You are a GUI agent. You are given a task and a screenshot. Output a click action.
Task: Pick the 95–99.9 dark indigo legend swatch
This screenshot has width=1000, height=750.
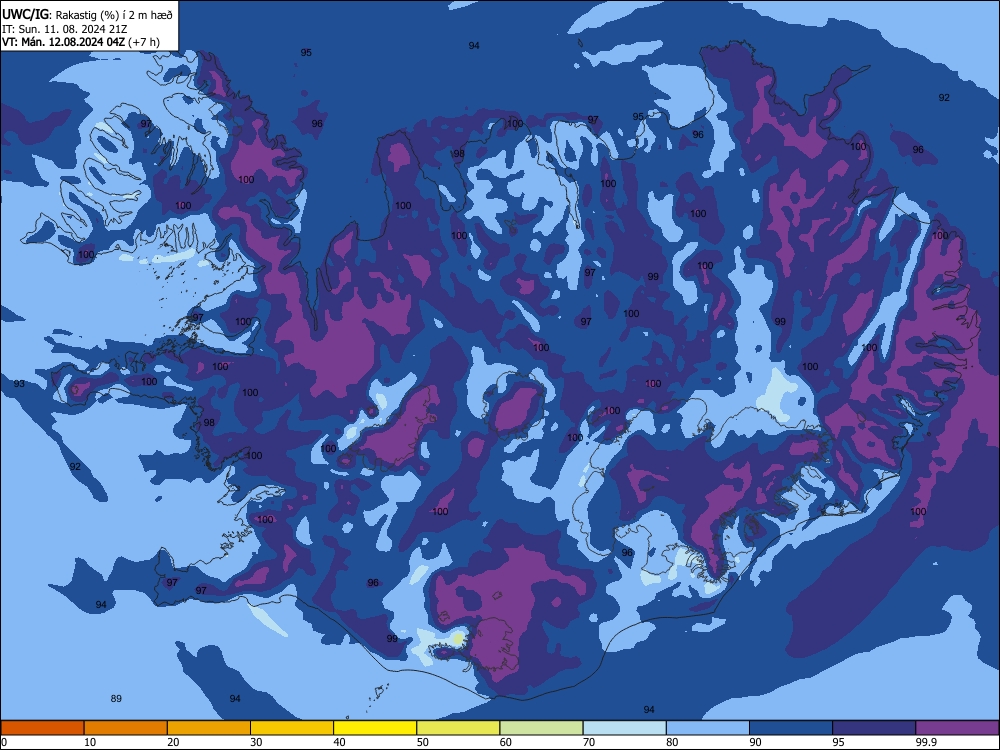click(874, 728)
